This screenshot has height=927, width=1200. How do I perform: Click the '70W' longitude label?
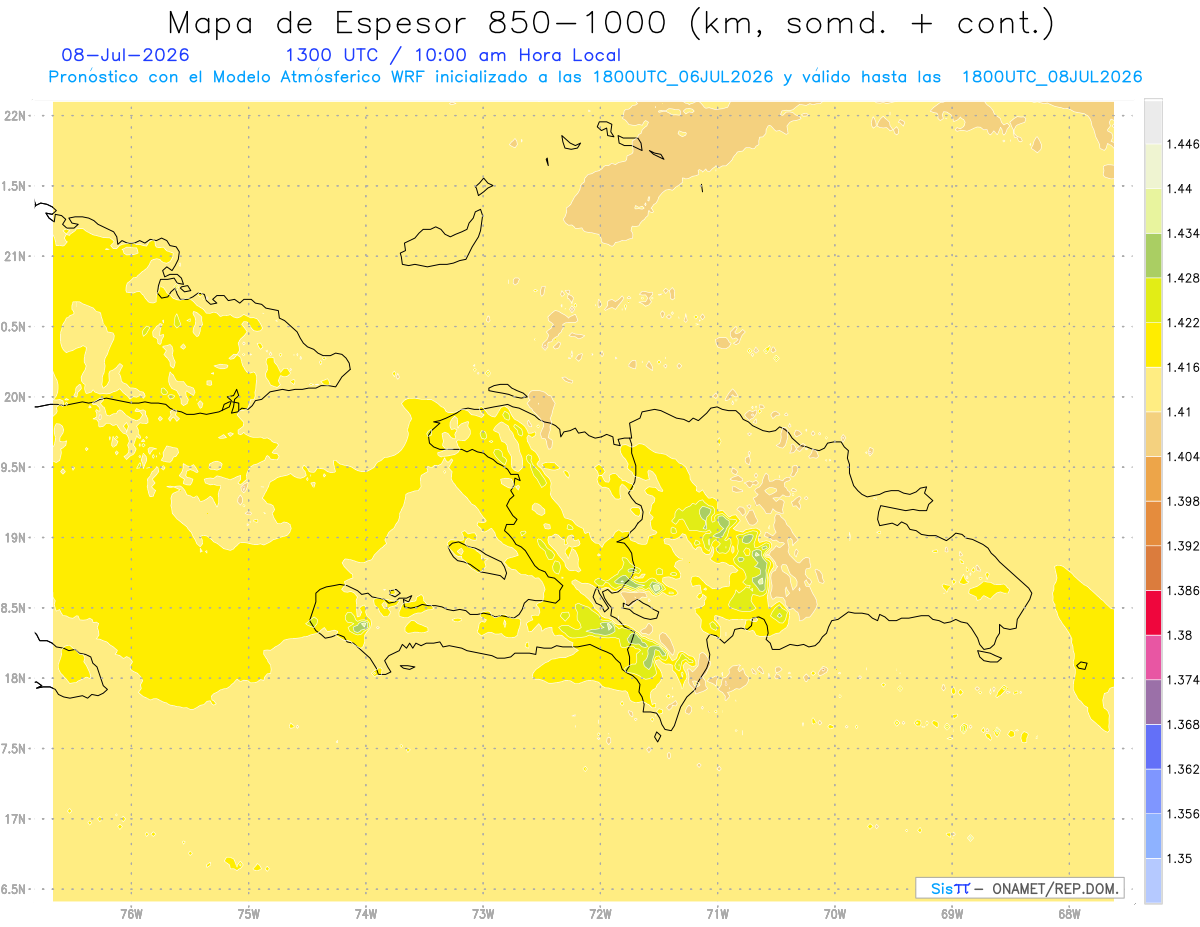pyautogui.click(x=834, y=913)
